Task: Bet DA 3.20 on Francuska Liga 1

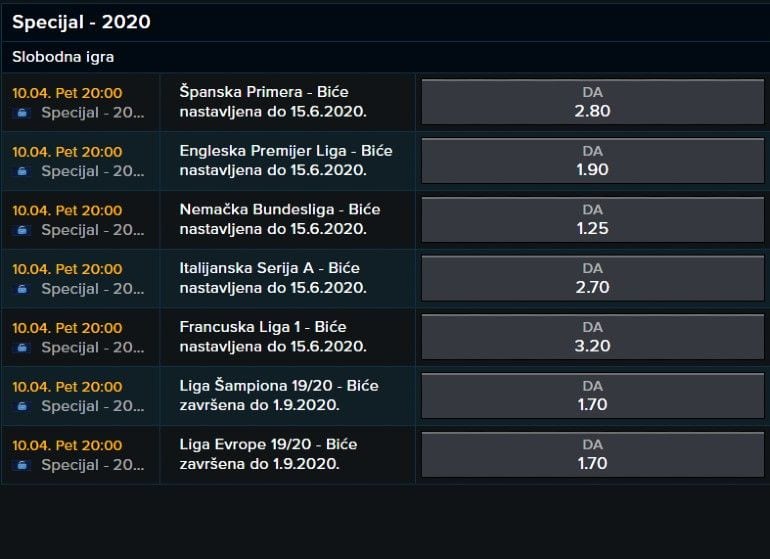Action: coord(592,337)
